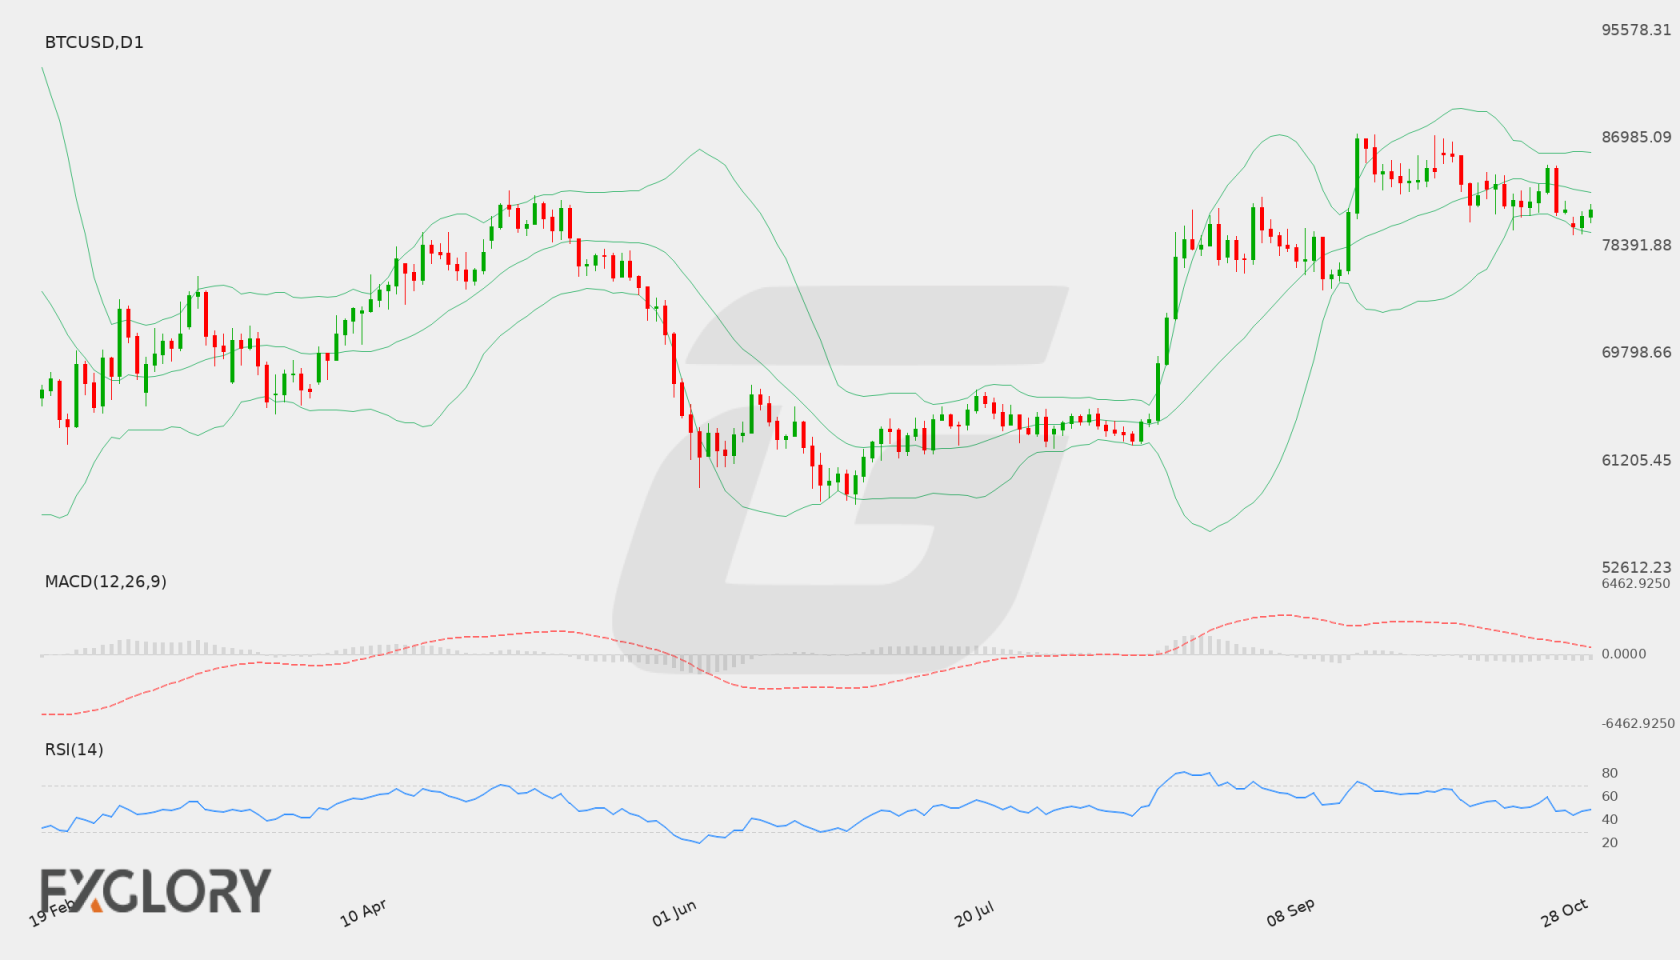The width and height of the screenshot is (1680, 960).
Task: Click the RSI(14) indicator label
Action: click(74, 749)
